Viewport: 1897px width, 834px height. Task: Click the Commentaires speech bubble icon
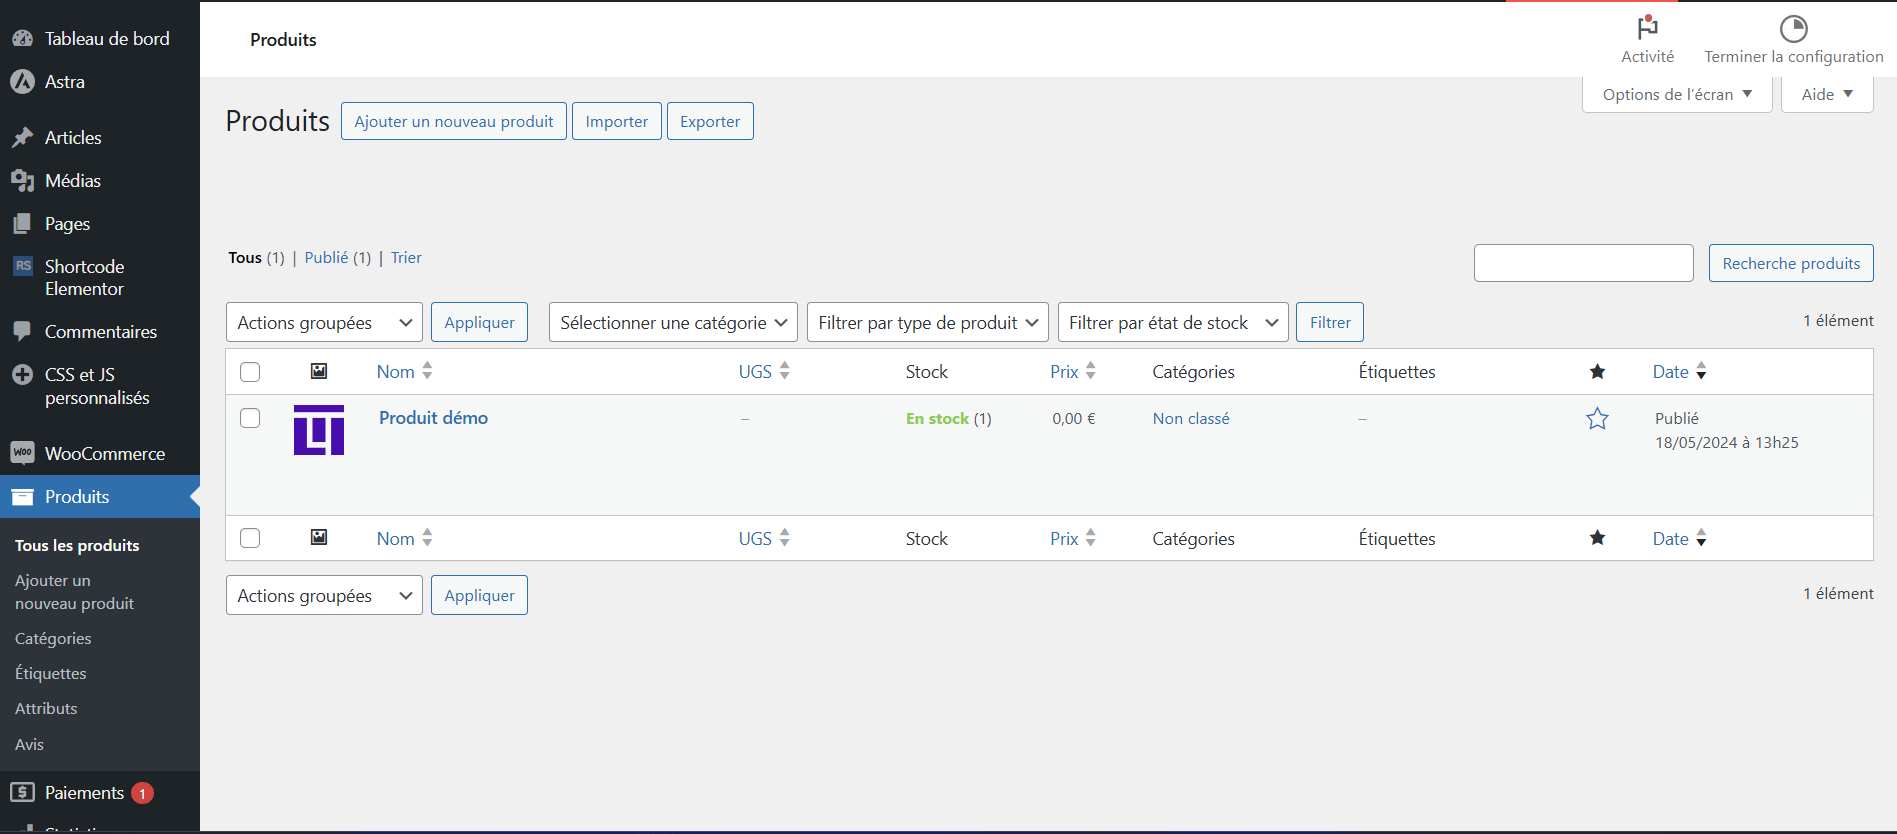tap(22, 332)
